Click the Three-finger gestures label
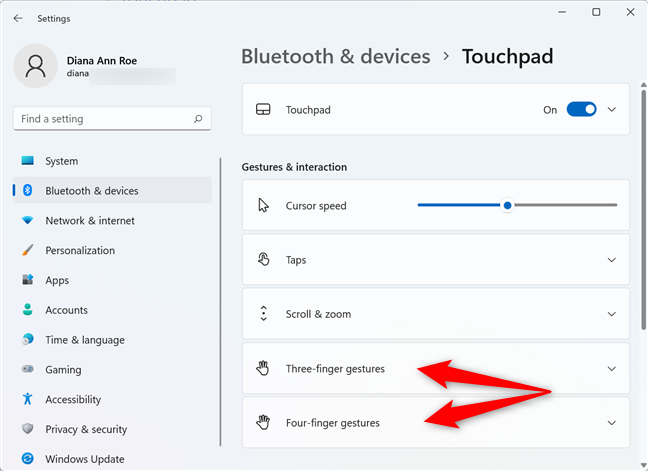The image size is (648, 471). tap(335, 369)
